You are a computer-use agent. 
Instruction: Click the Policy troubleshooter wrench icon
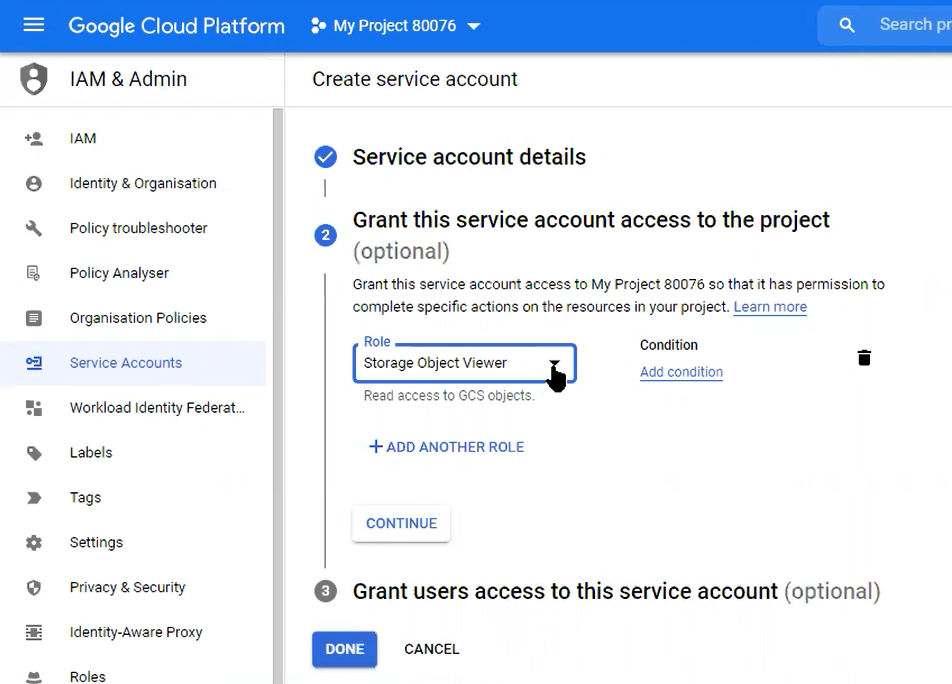coord(34,228)
